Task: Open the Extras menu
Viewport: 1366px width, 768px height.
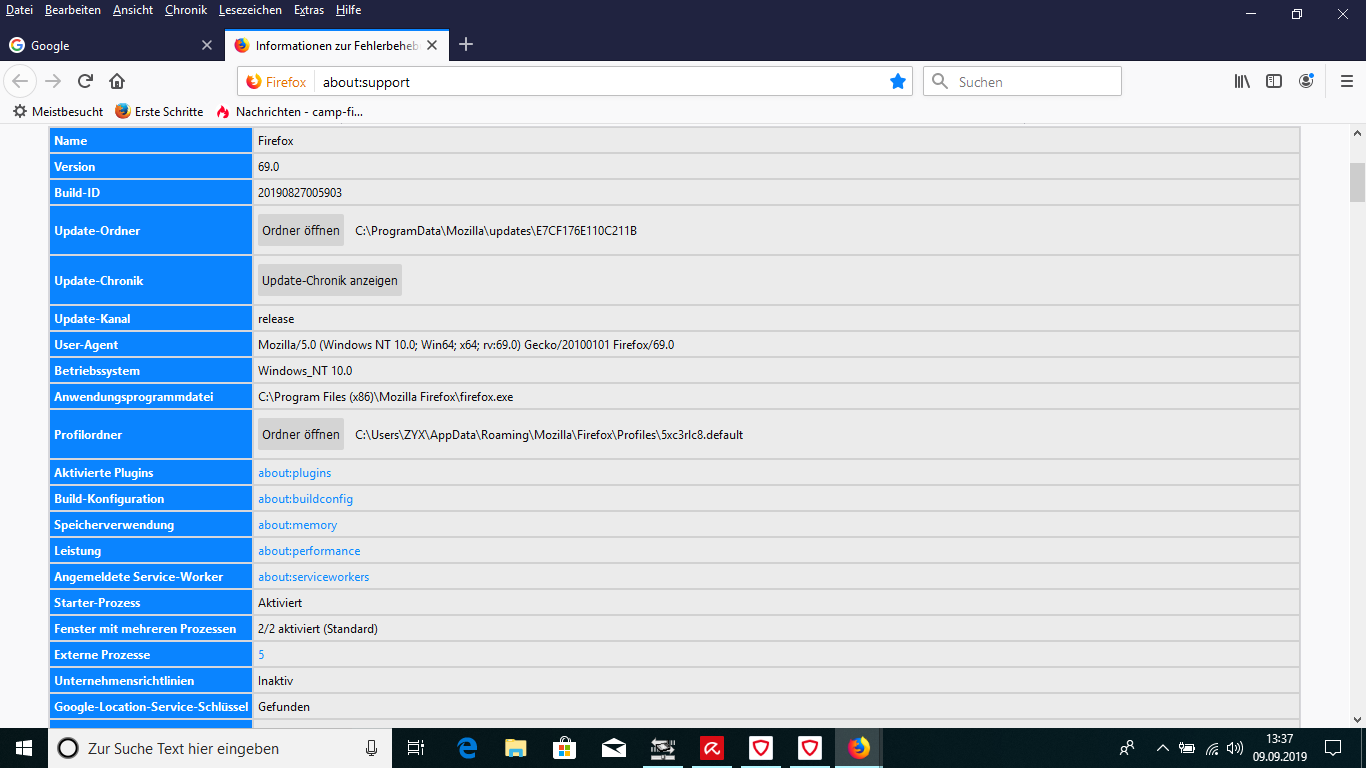Action: (309, 10)
